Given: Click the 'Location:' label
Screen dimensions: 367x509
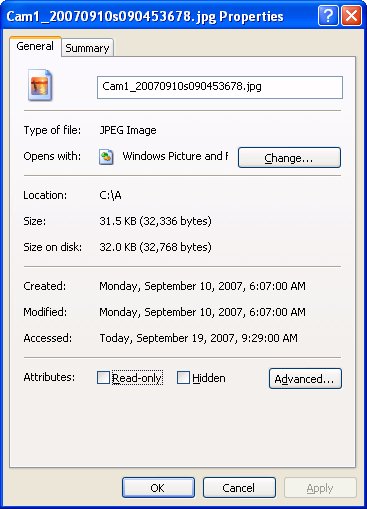Looking at the screenshot, I should pyautogui.click(x=45, y=195).
